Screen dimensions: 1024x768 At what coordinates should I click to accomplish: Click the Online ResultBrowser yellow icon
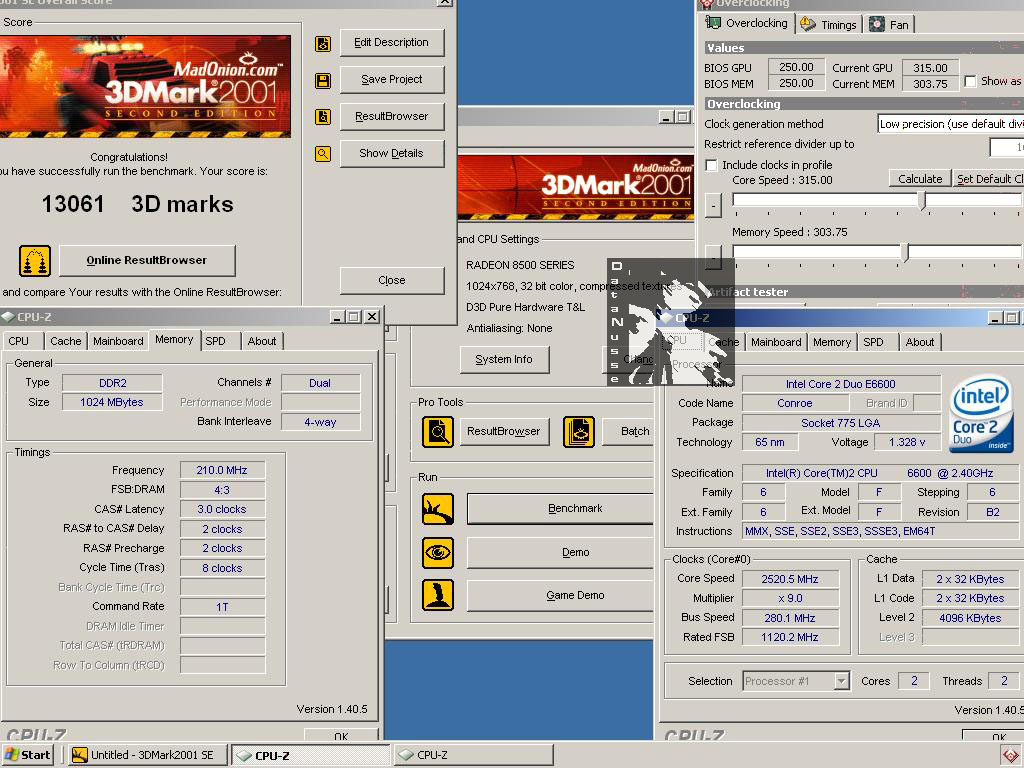[x=35, y=261]
